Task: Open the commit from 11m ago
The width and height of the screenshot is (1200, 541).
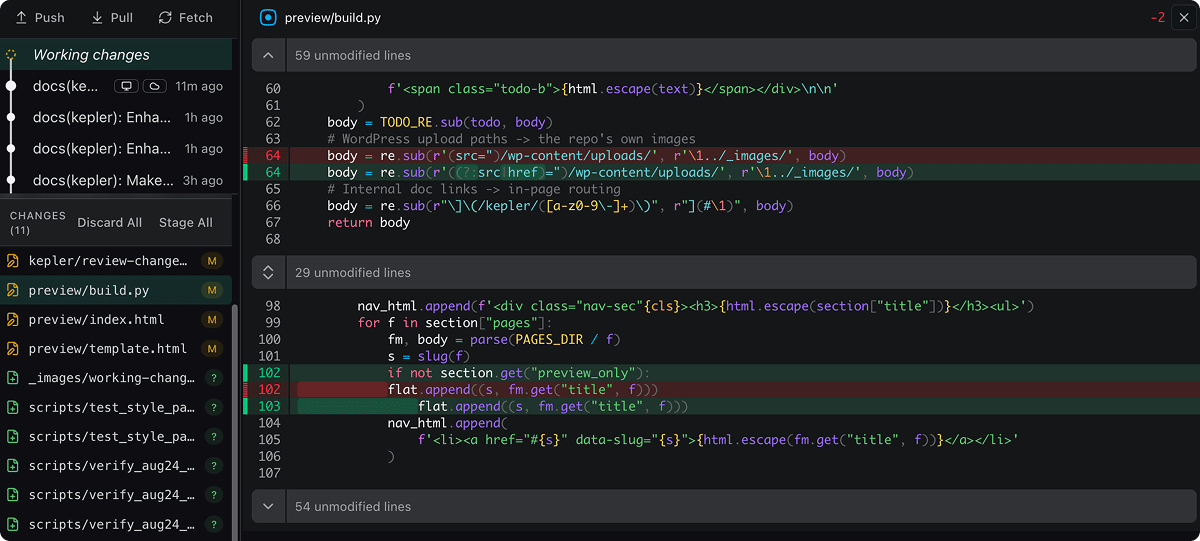Action: (x=116, y=86)
